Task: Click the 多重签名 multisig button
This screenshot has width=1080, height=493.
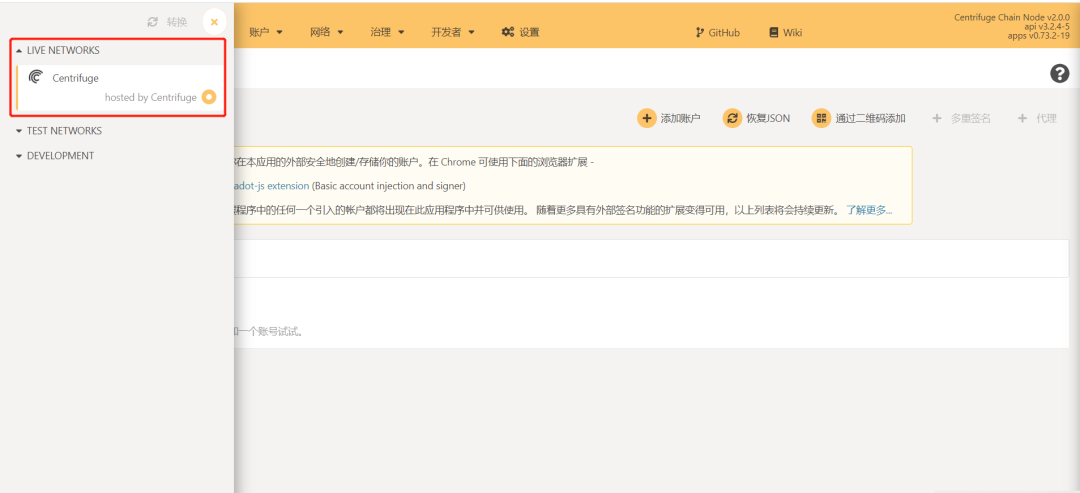Action: (961, 118)
